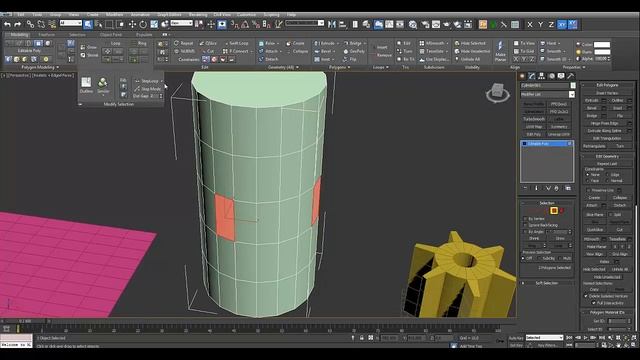The width and height of the screenshot is (640, 360).
Task: Choose the Select and Move tool
Action: pyautogui.click(x=132, y=24)
